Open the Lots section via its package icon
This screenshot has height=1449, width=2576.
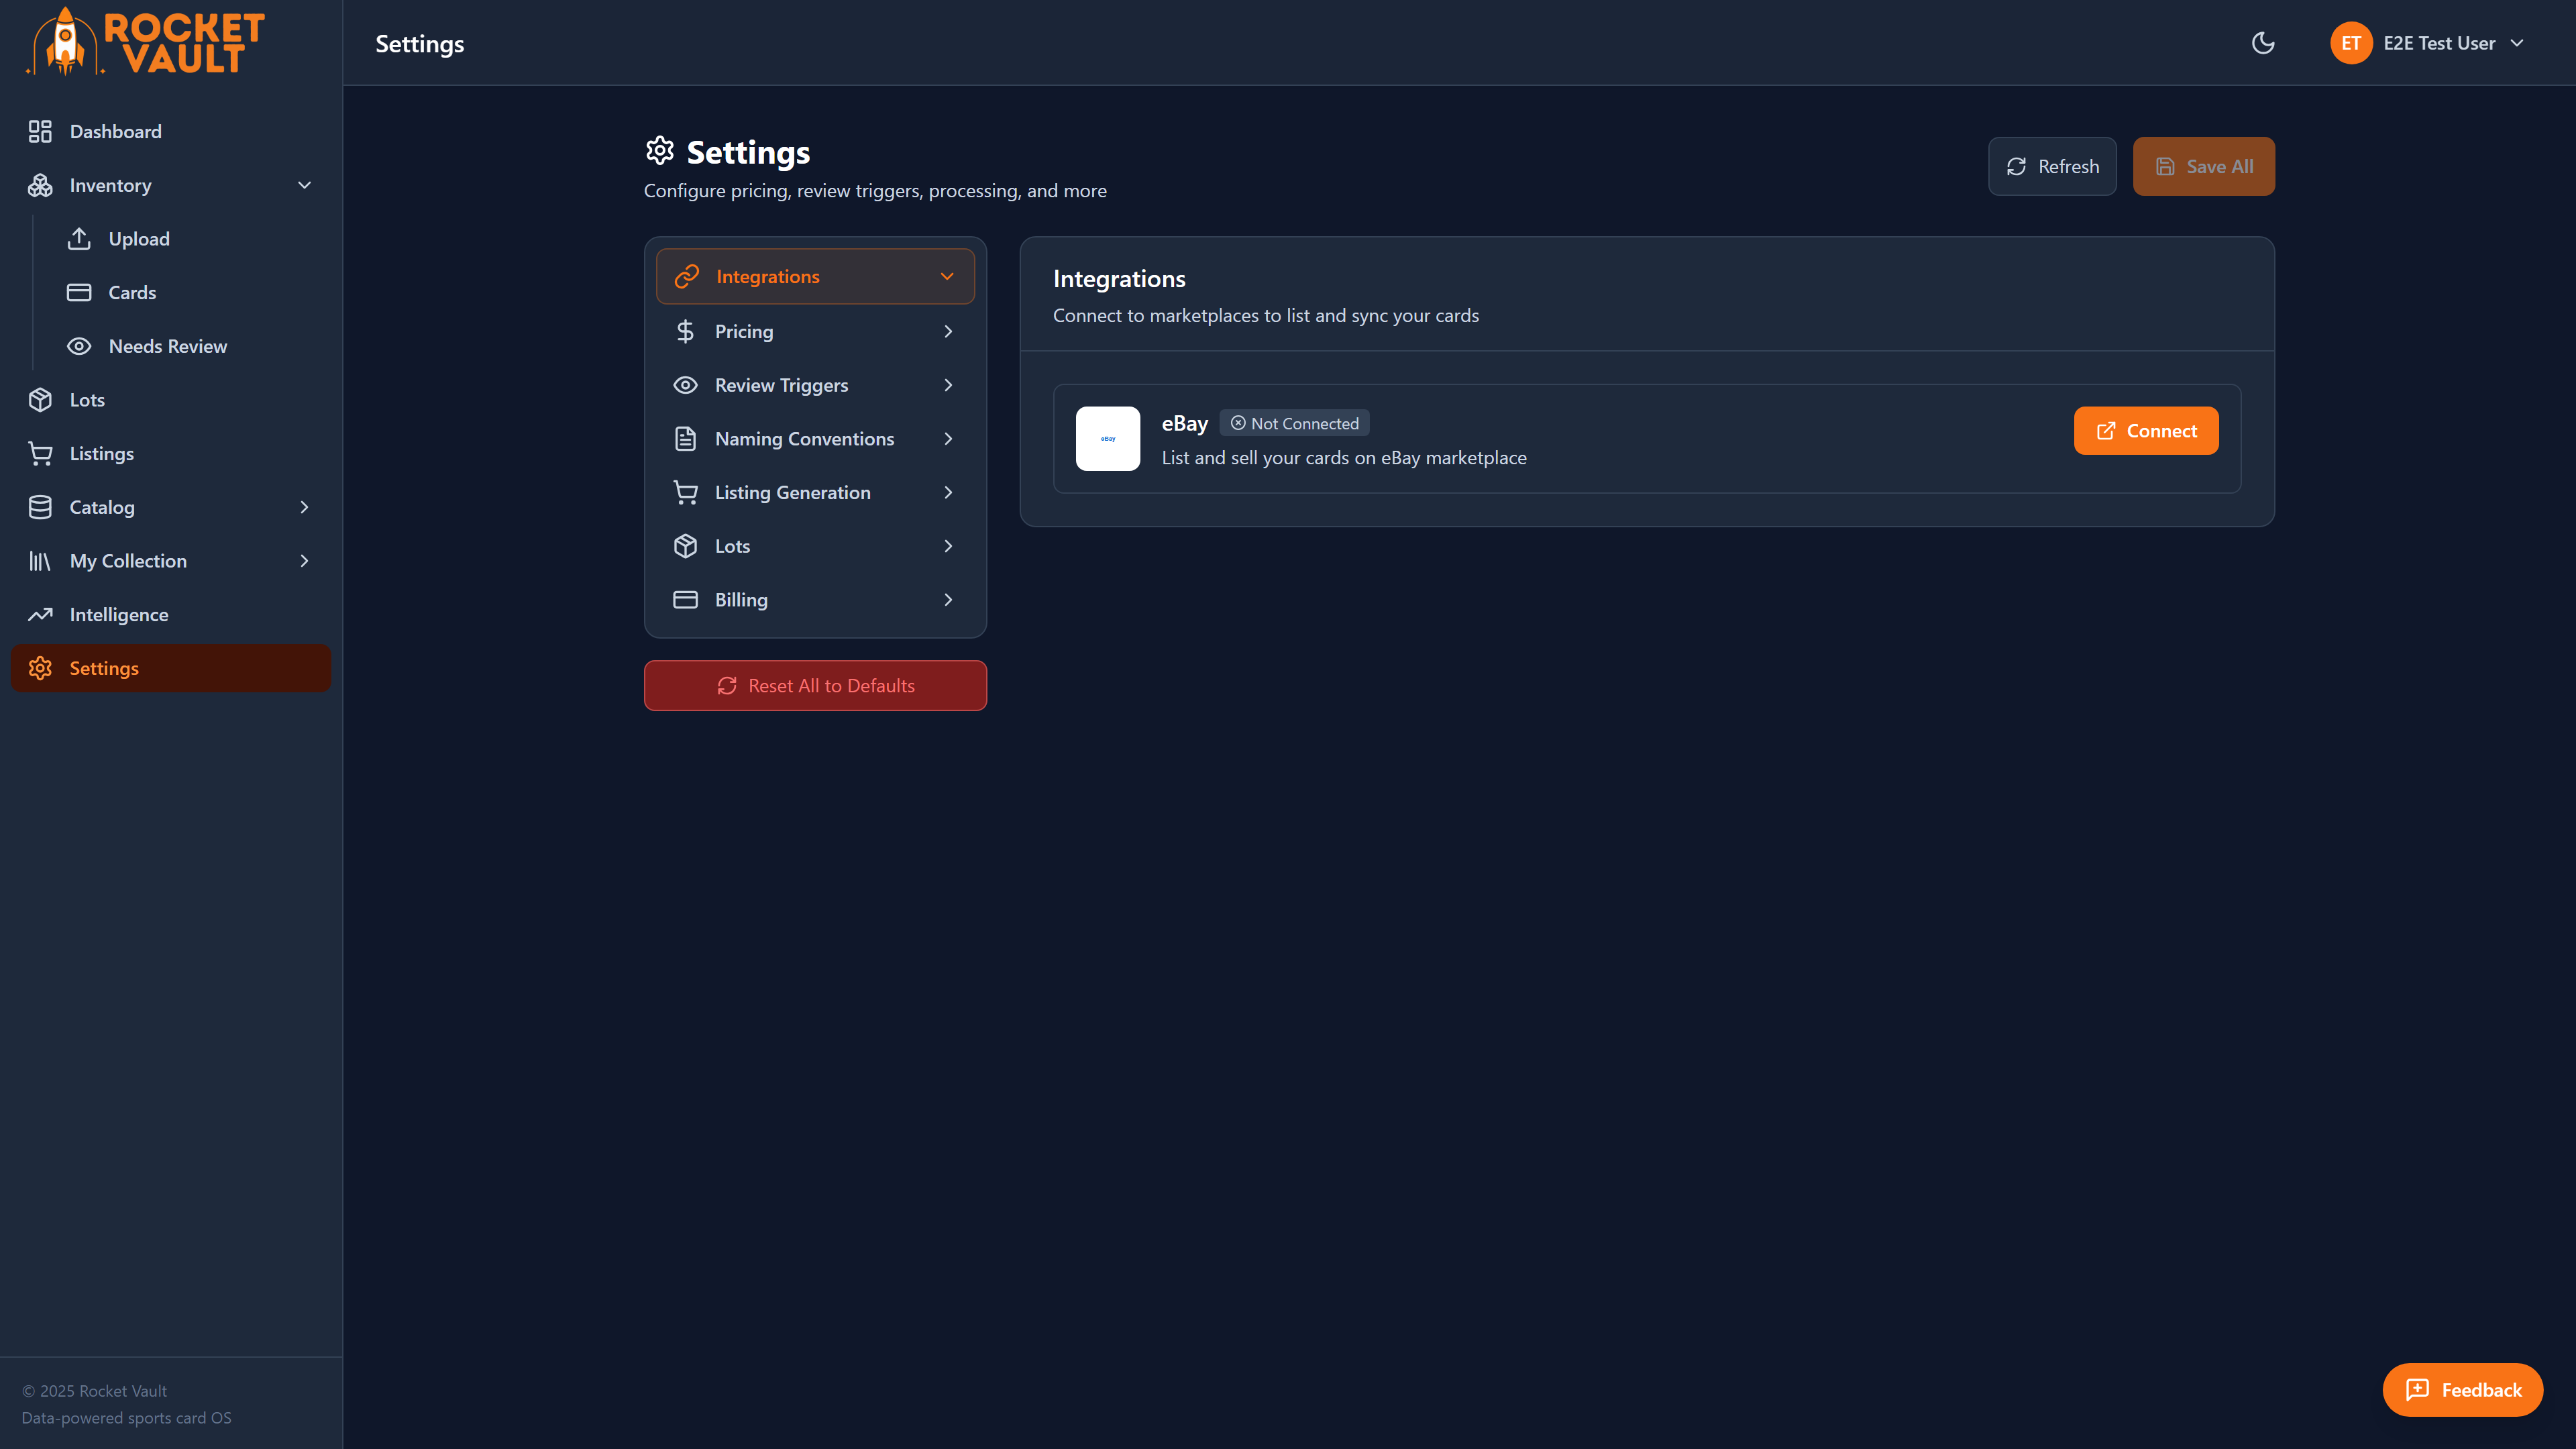[x=40, y=399]
